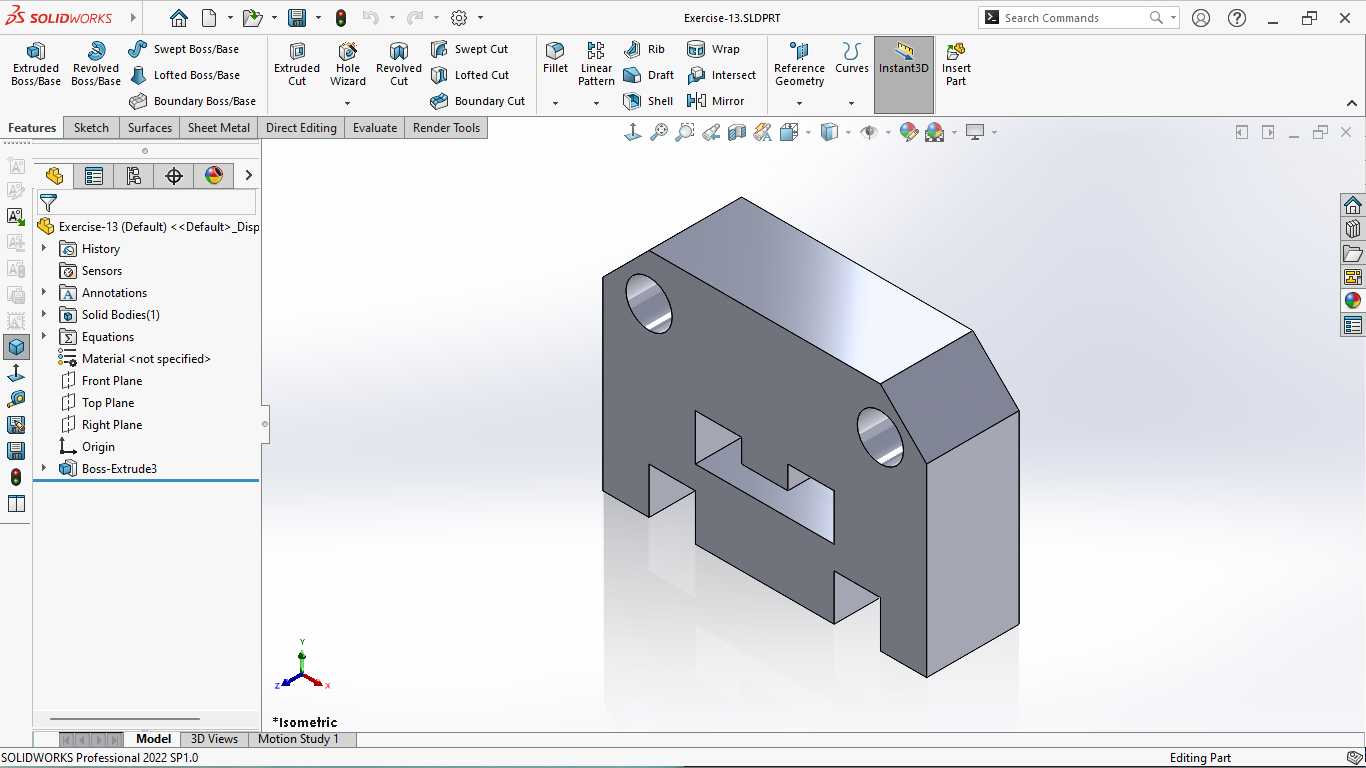Open the Evaluate tab

(375, 128)
